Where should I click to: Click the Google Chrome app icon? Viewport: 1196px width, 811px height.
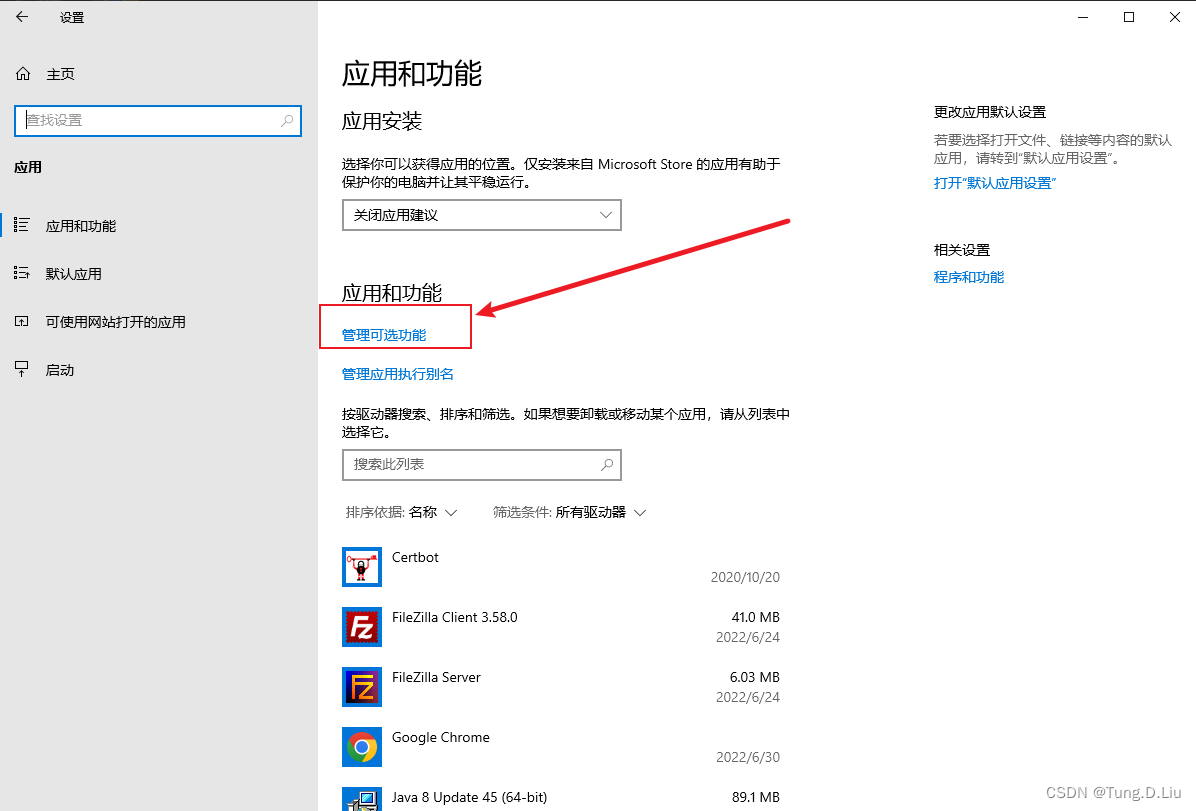(x=361, y=747)
